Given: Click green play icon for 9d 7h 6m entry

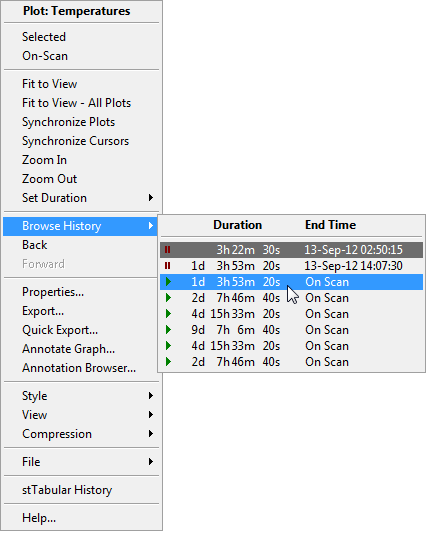Looking at the screenshot, I should (168, 330).
